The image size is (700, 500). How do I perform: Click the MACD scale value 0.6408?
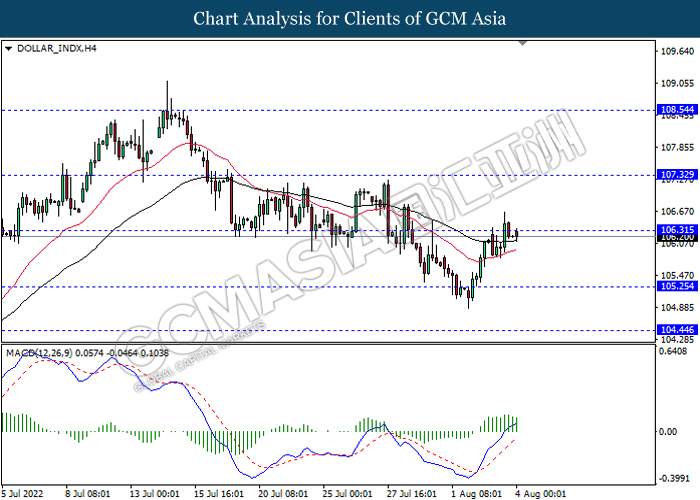pos(673,351)
